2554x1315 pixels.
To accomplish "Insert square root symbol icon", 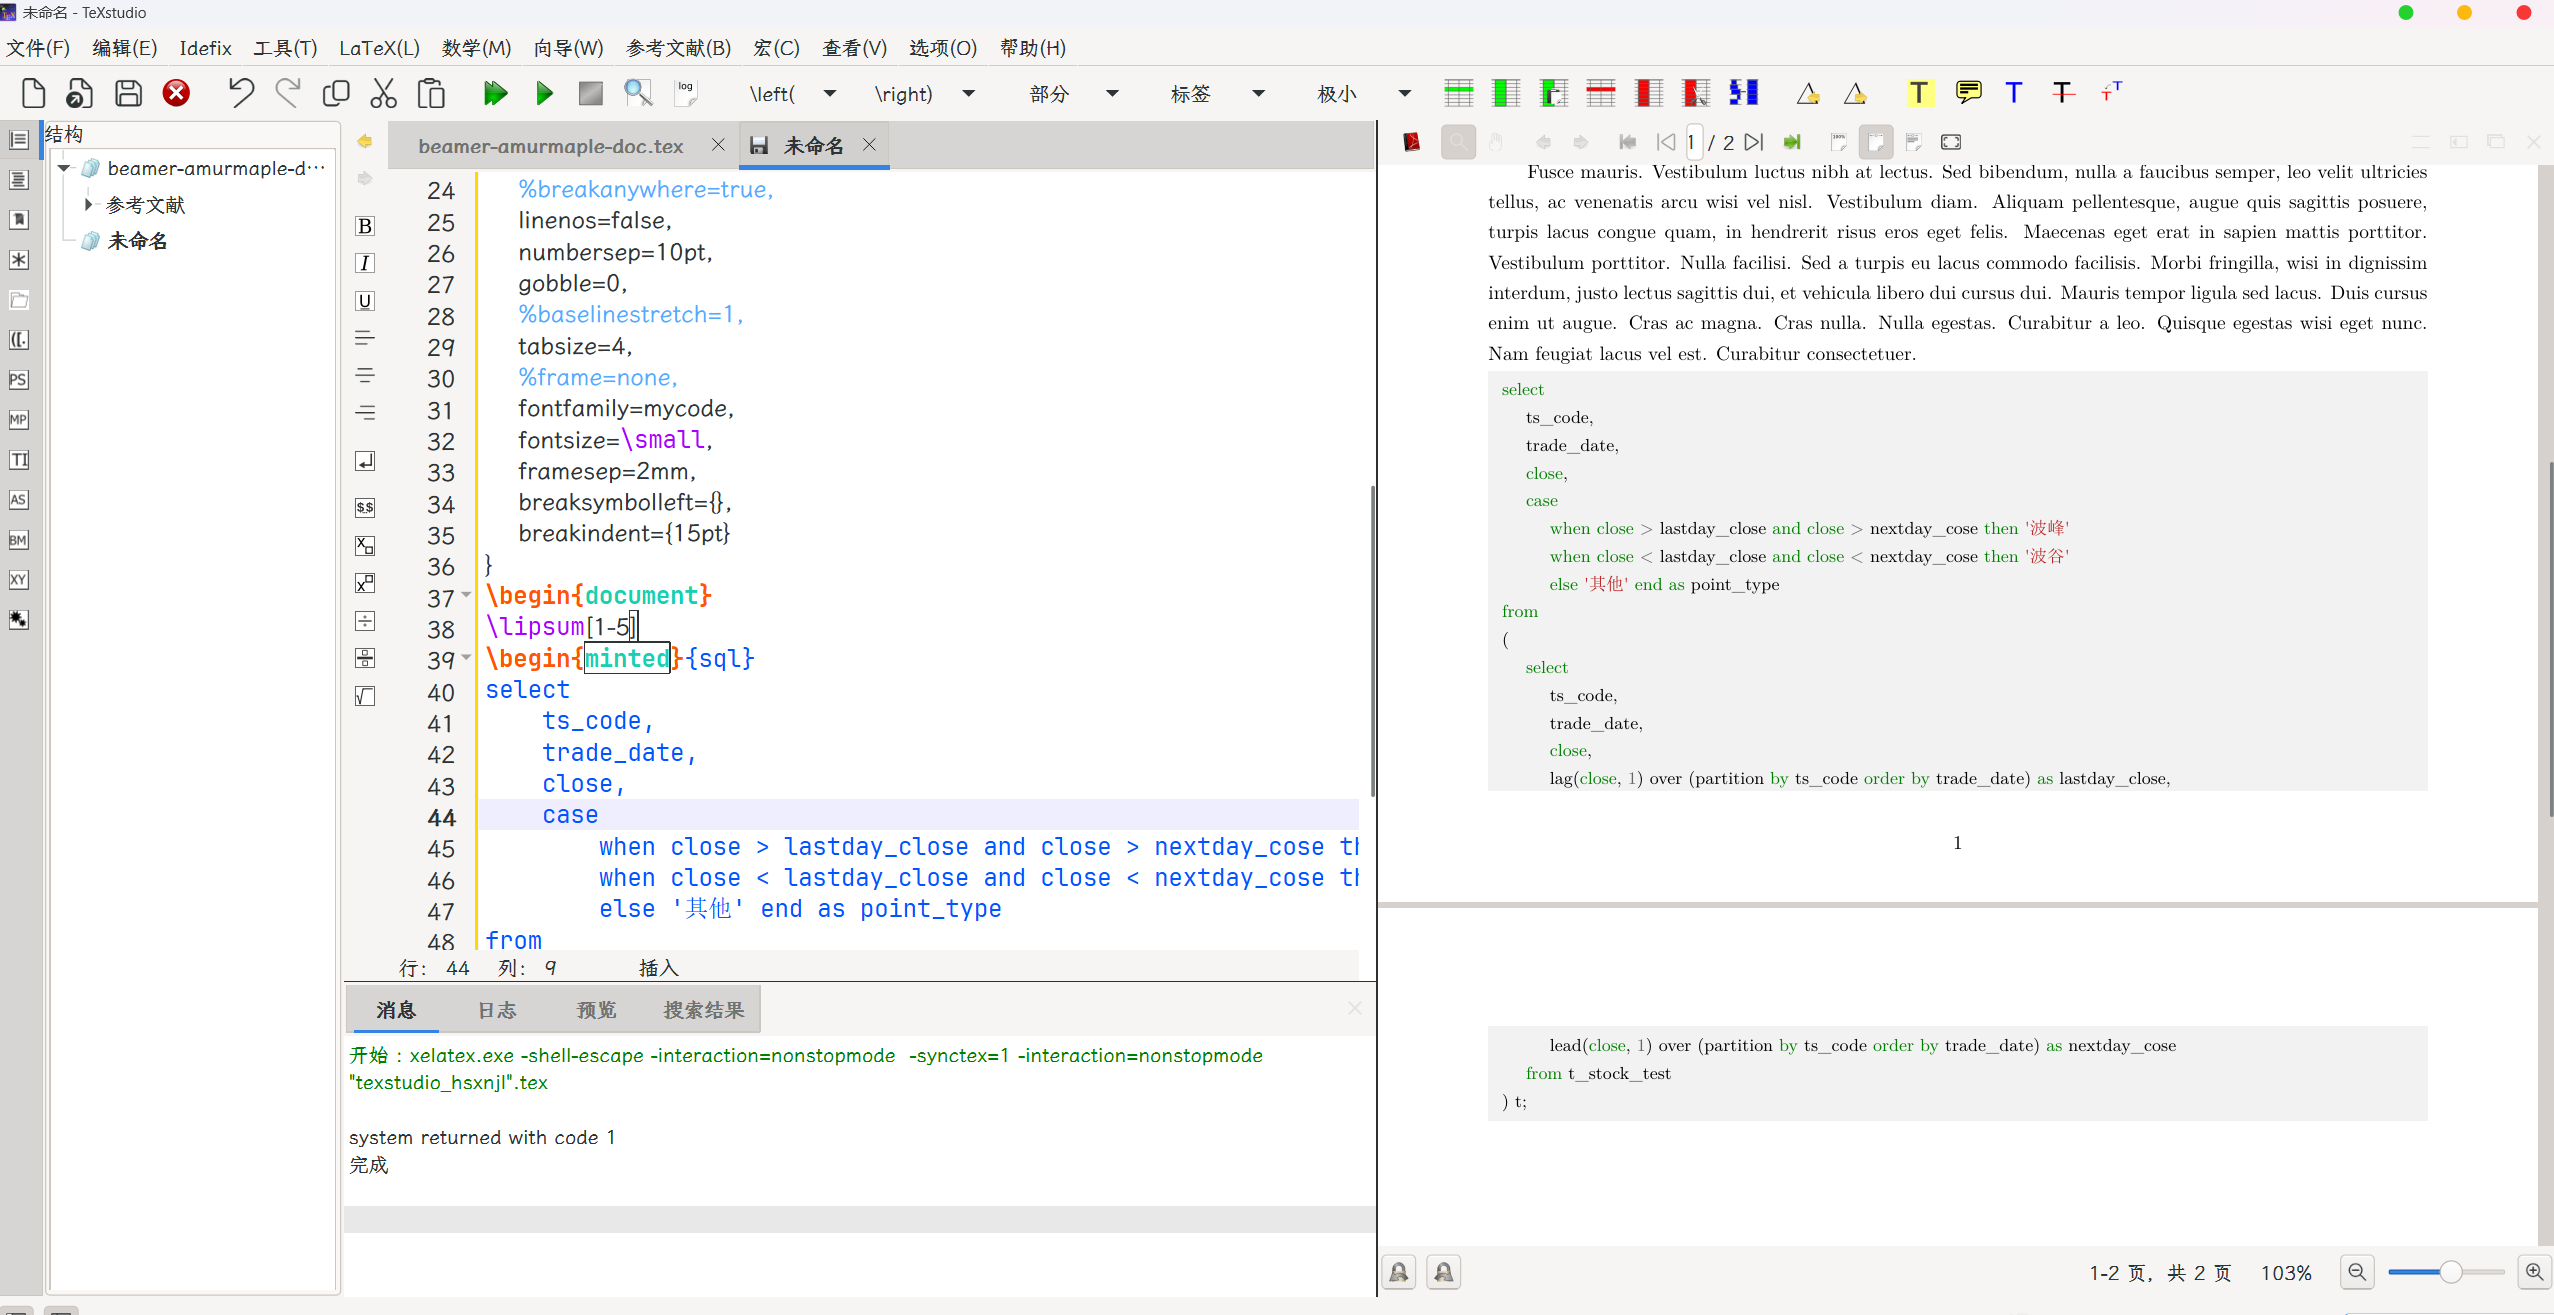I will 365,696.
